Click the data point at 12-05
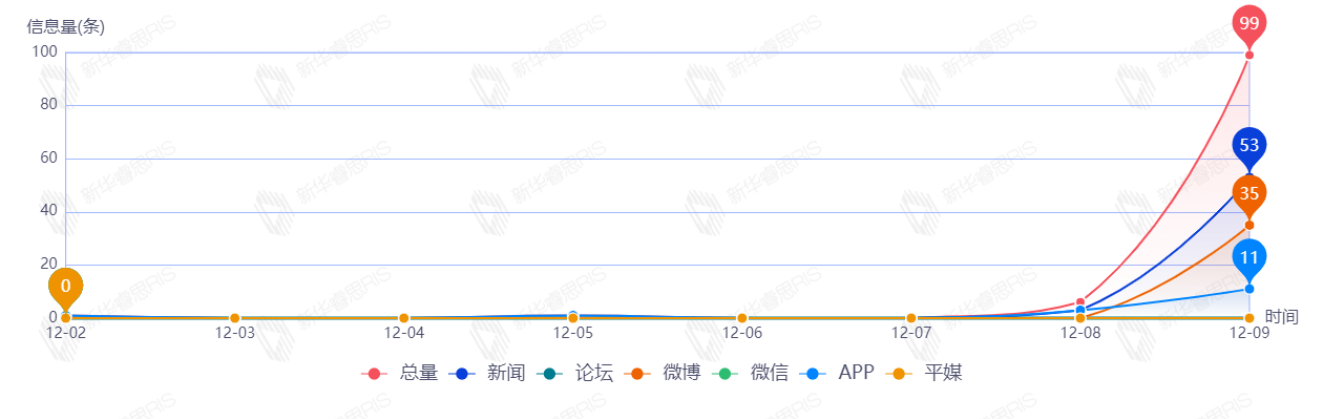The image size is (1324, 419). click(x=573, y=317)
